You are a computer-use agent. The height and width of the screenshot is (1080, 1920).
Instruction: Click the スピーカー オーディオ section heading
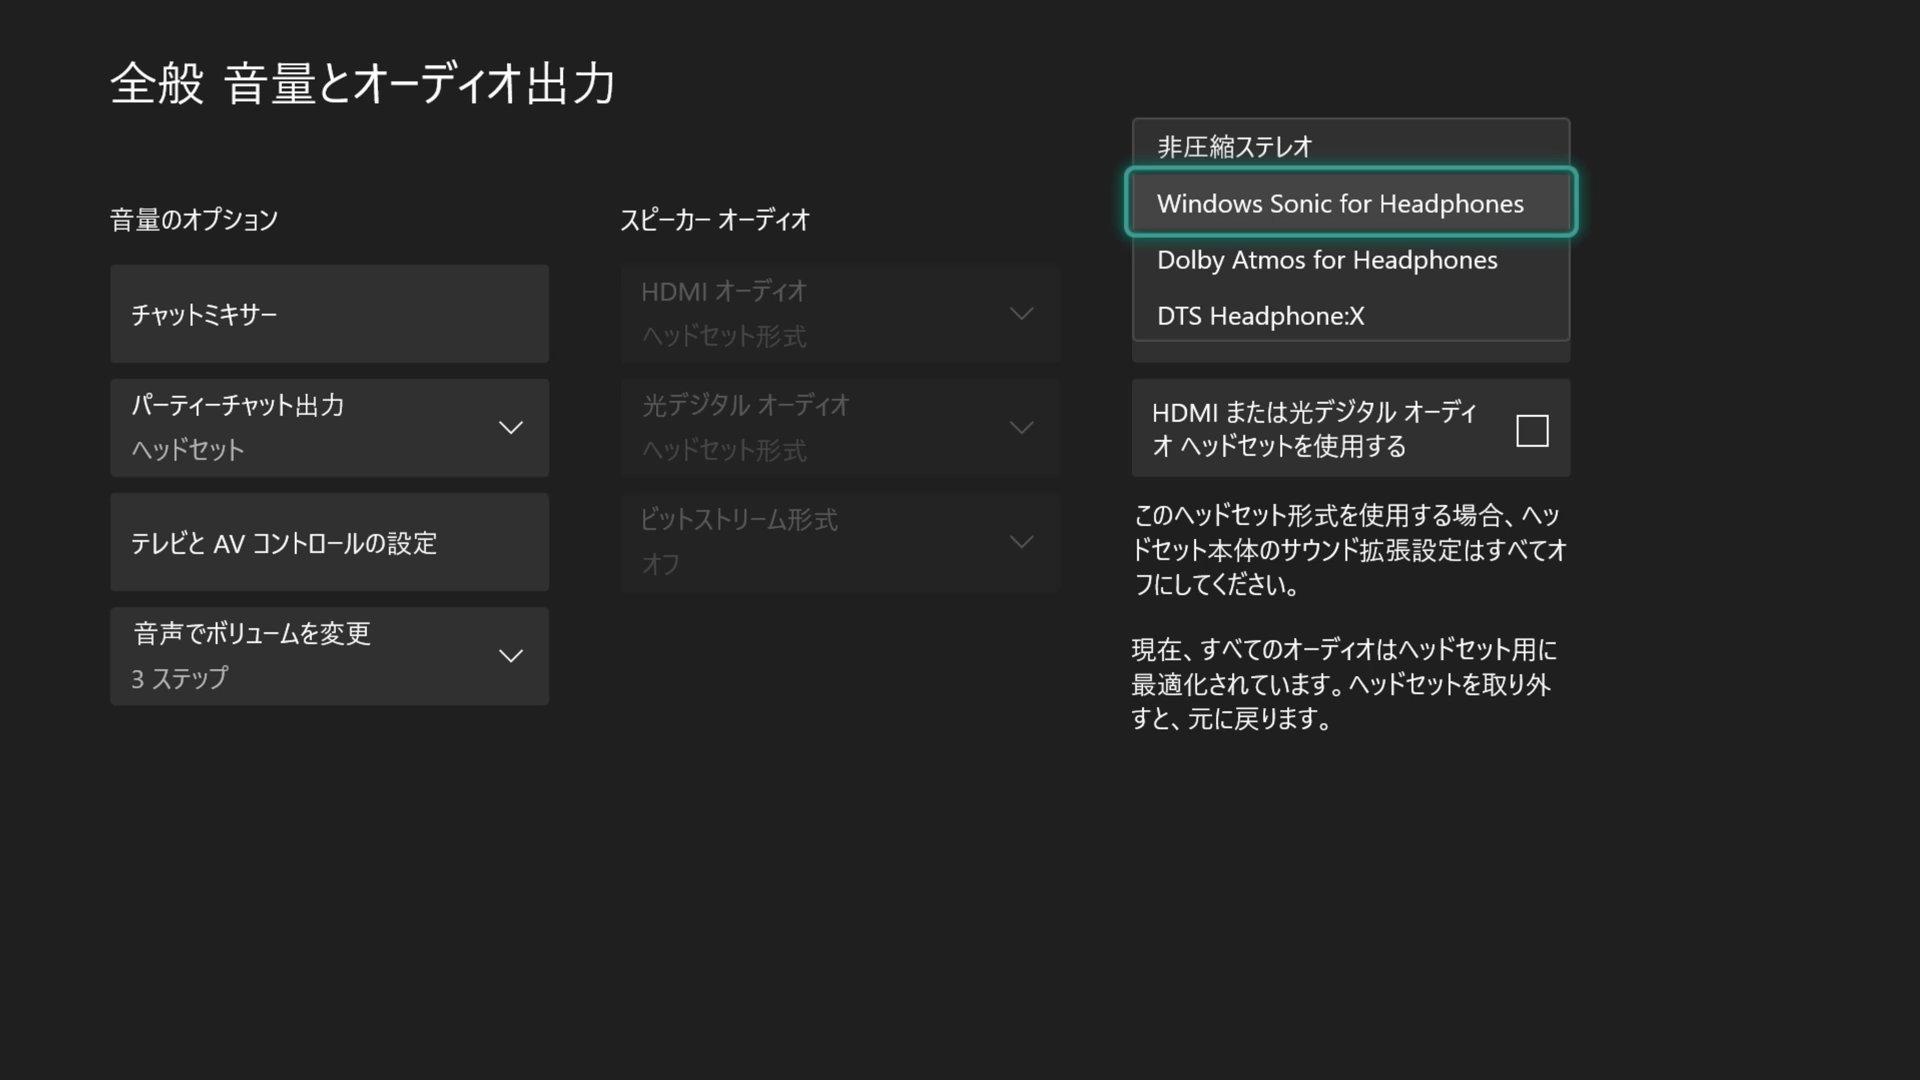point(714,220)
